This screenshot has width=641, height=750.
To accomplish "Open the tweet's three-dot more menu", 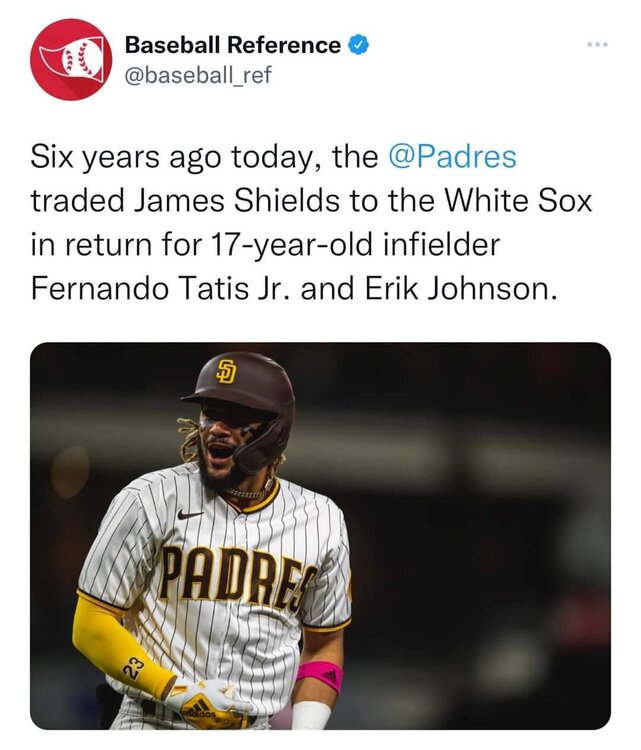I will [598, 46].
